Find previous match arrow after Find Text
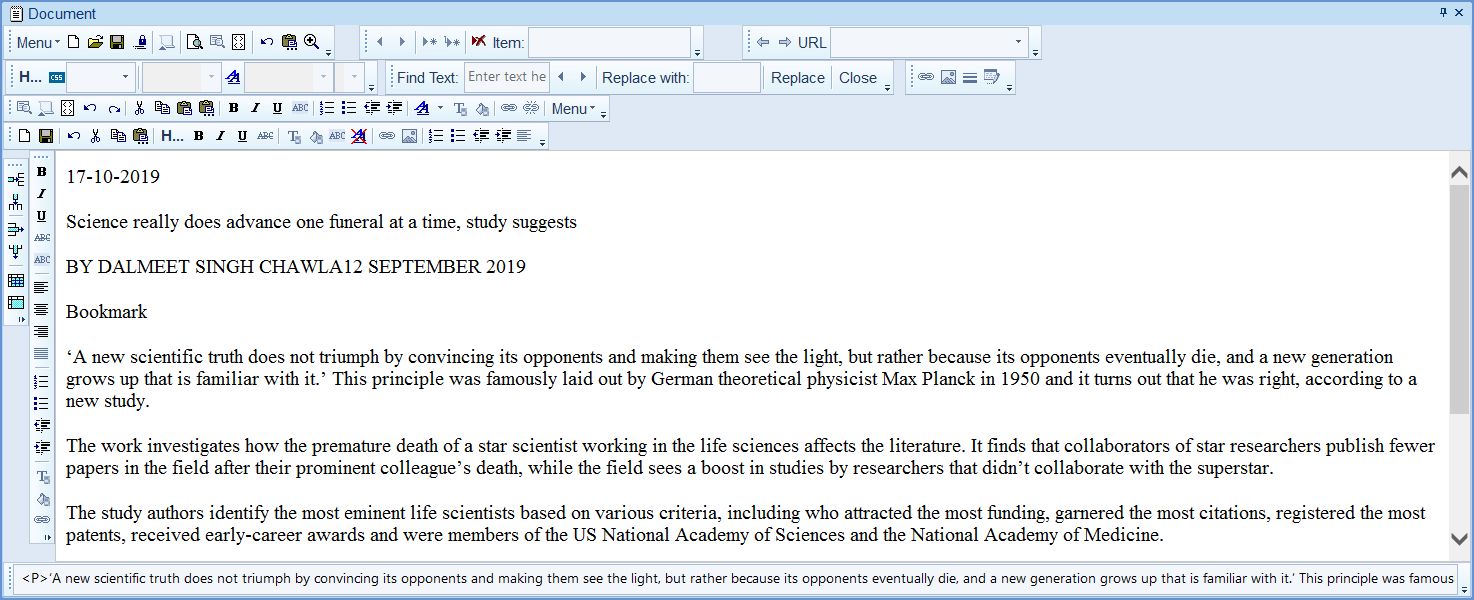 click(x=561, y=77)
